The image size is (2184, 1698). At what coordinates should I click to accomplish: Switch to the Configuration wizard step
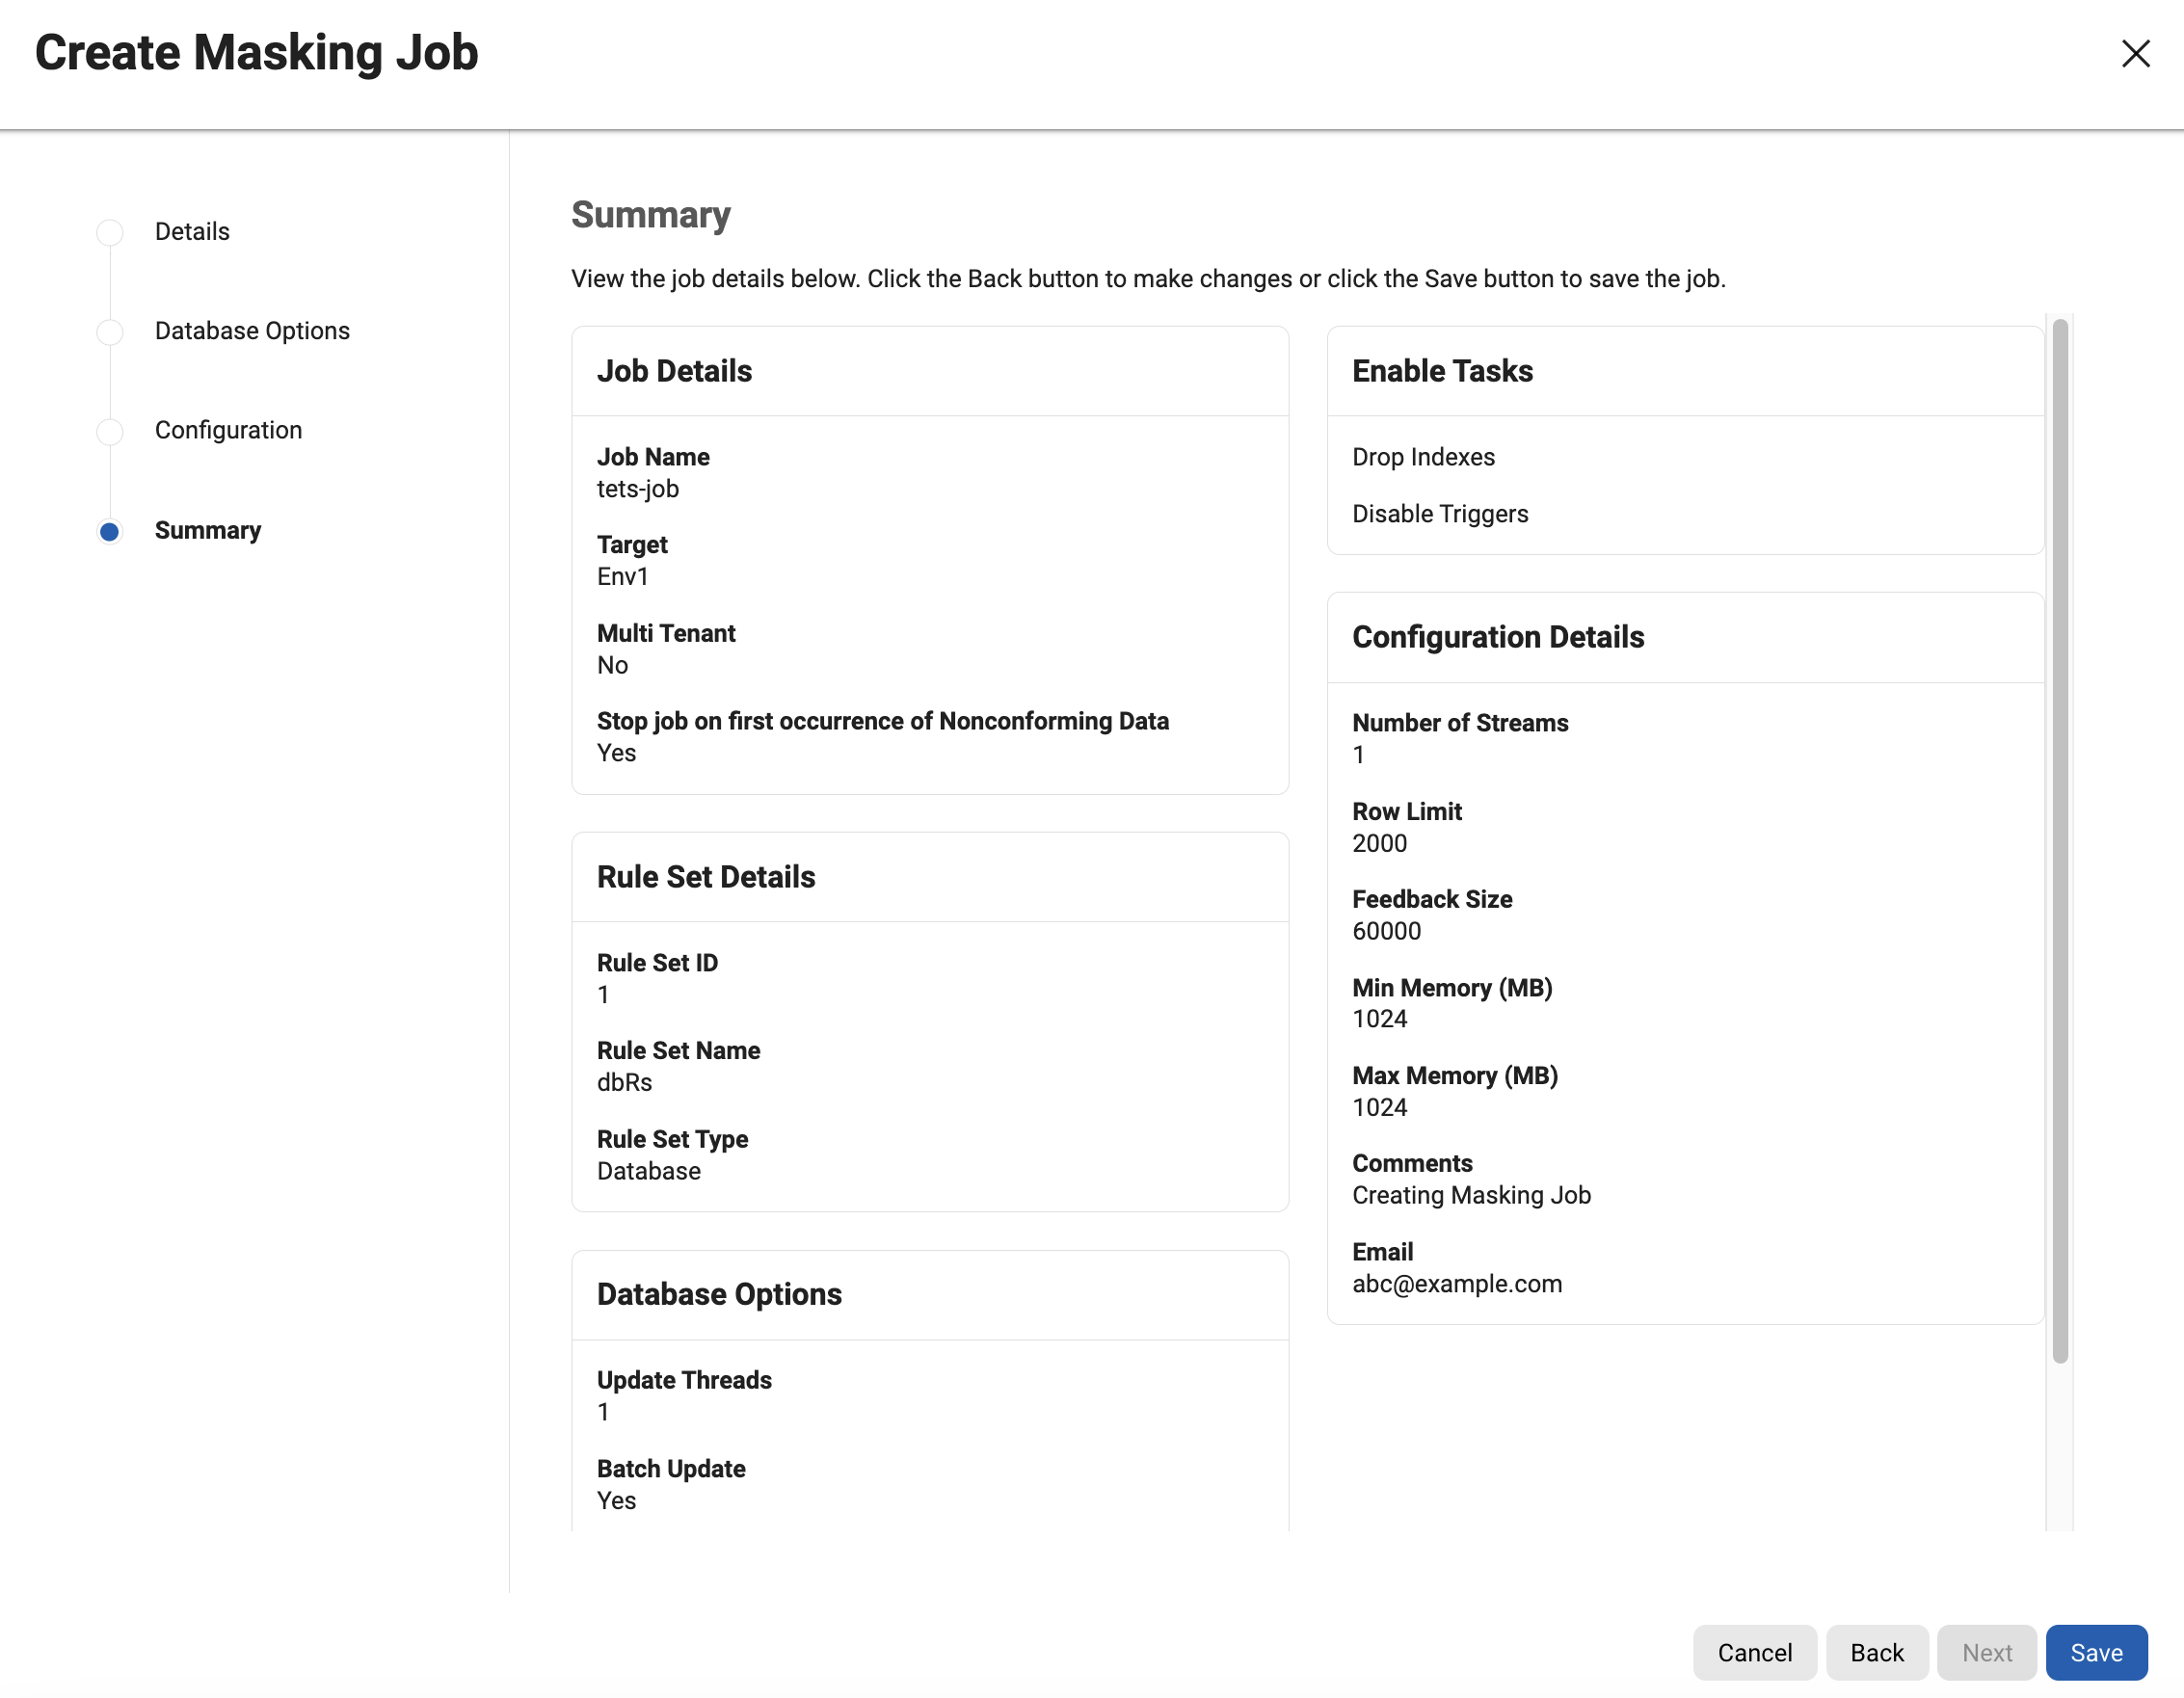(x=228, y=430)
